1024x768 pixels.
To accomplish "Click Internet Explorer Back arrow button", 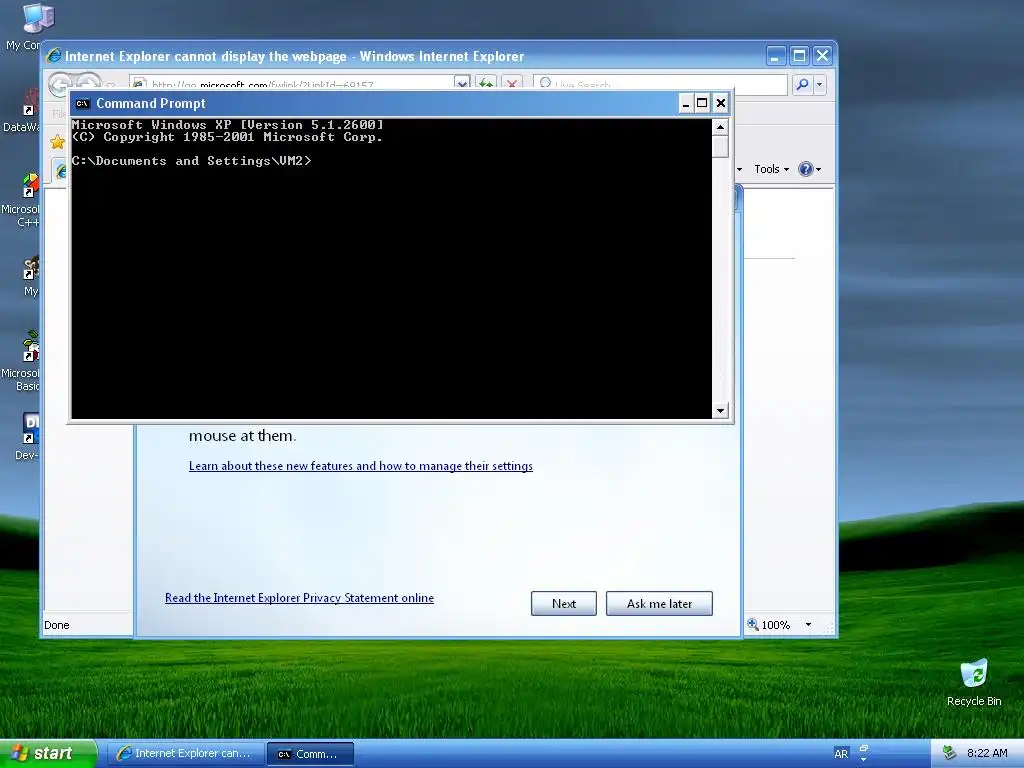I will (x=60, y=84).
